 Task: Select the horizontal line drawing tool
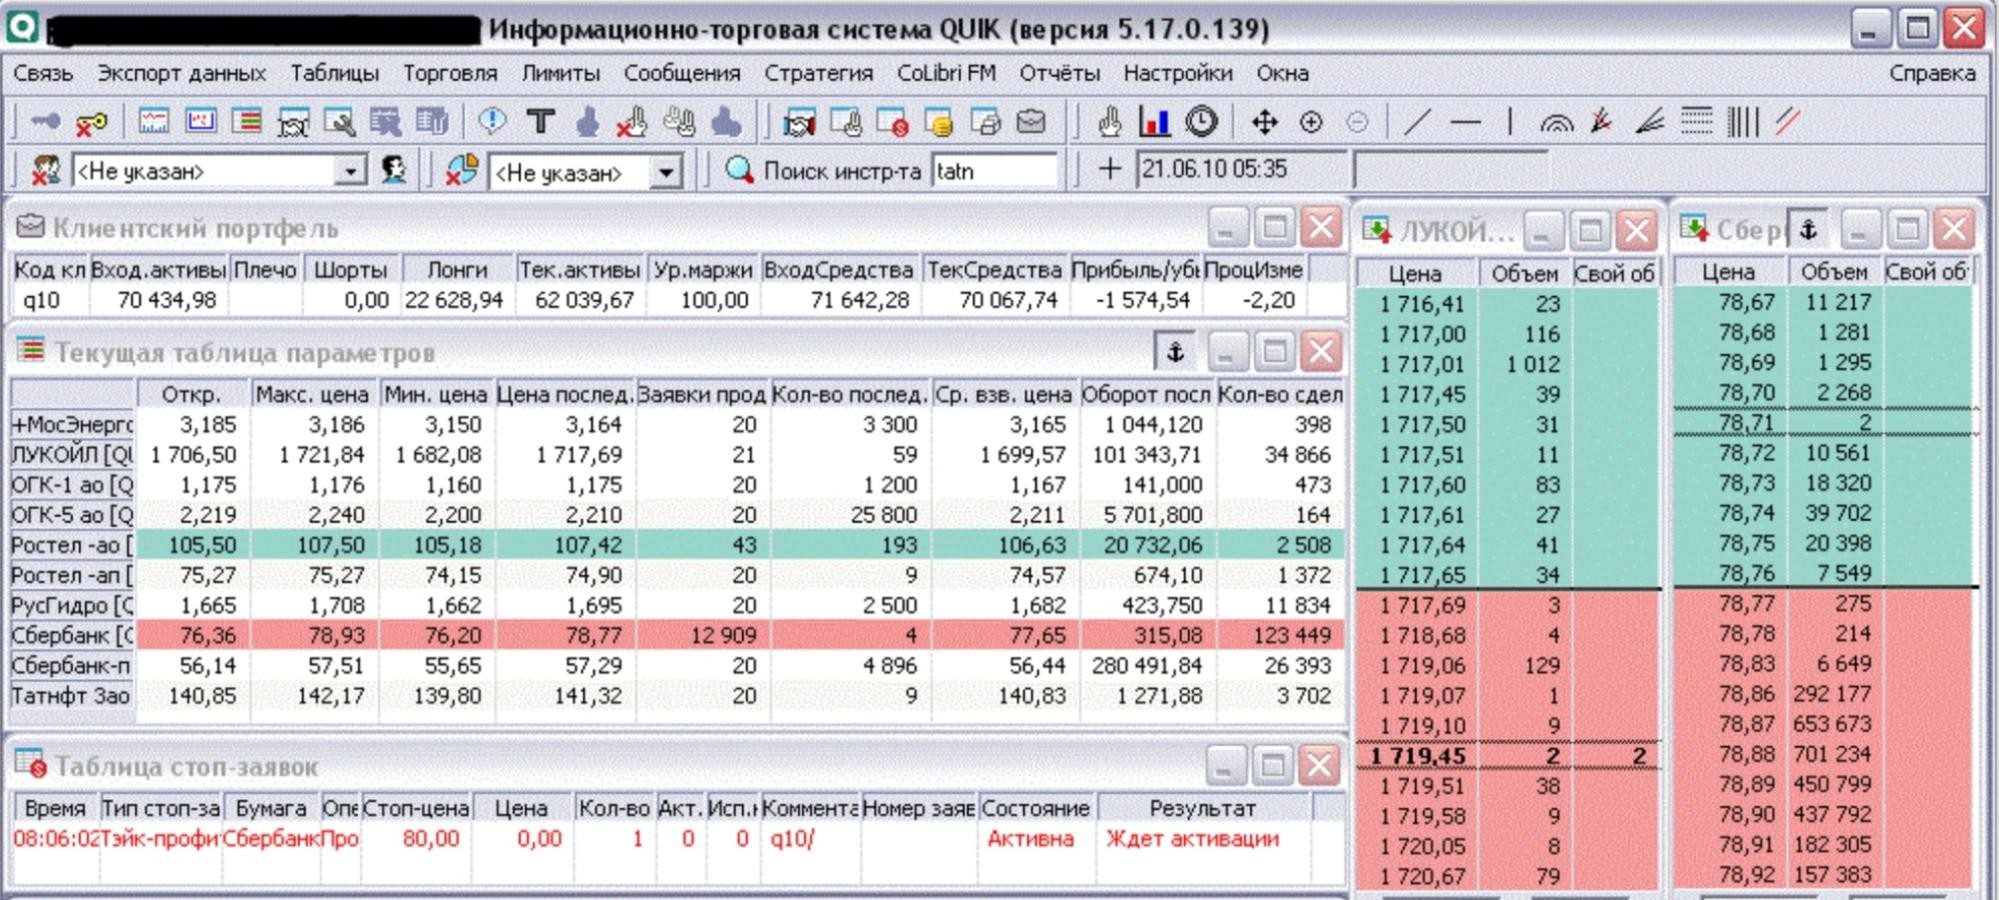tap(1465, 122)
